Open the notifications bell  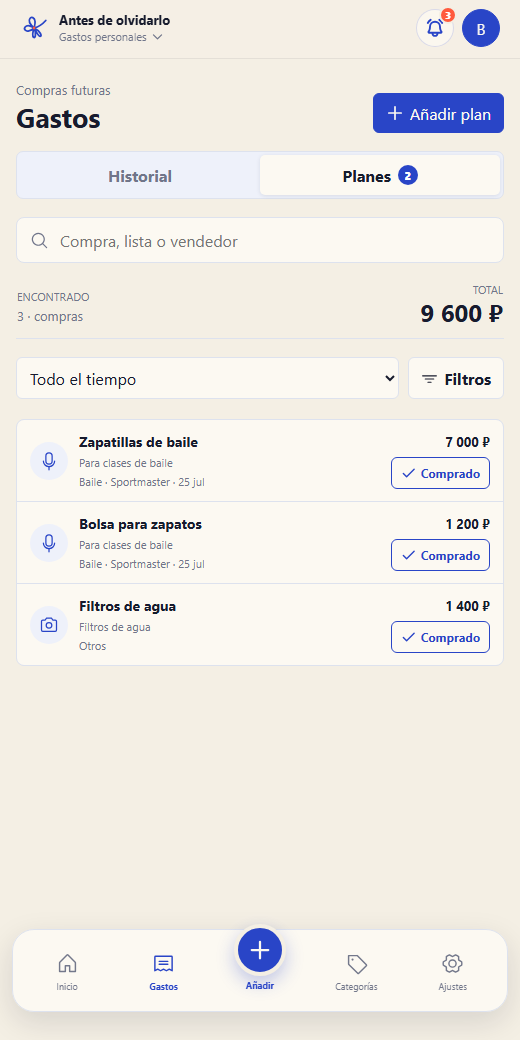coord(435,29)
